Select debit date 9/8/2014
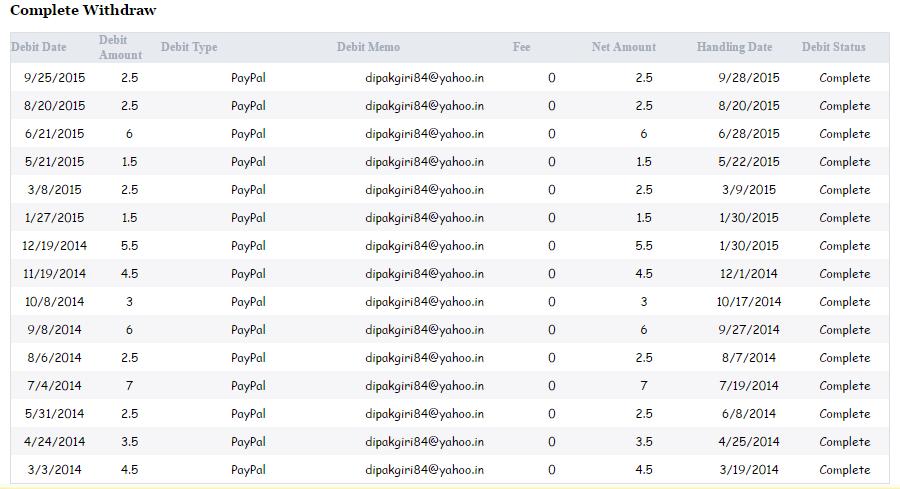 pos(55,329)
